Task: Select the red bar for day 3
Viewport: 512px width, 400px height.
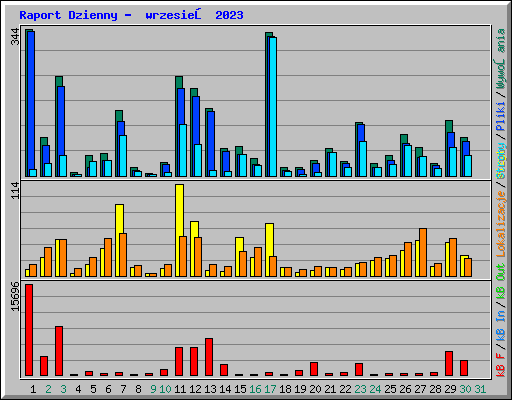Action: [x=59, y=351]
